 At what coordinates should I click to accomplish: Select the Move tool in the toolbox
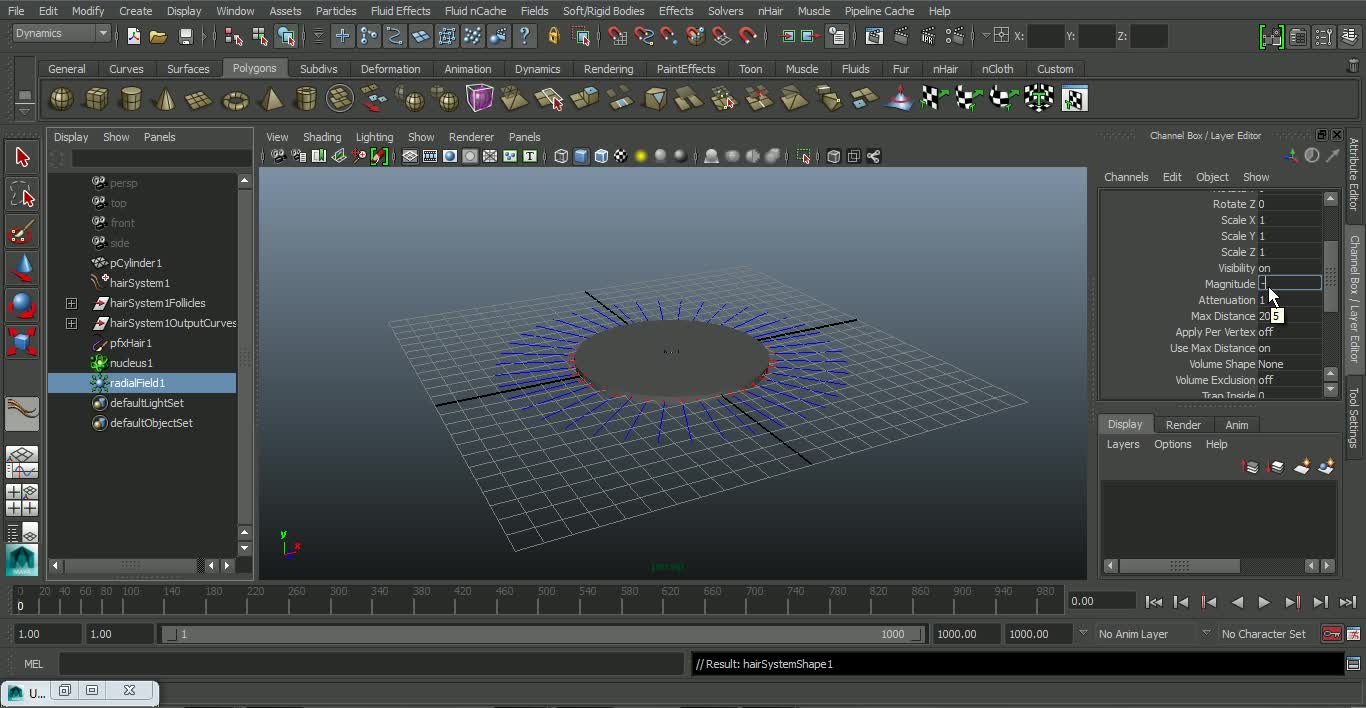[22, 268]
